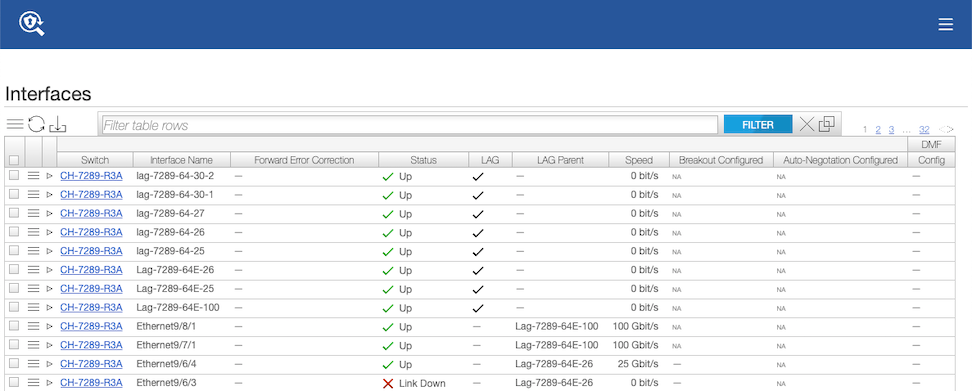
Task: Open row menu for Ethernet9/7/1
Action: (33, 345)
